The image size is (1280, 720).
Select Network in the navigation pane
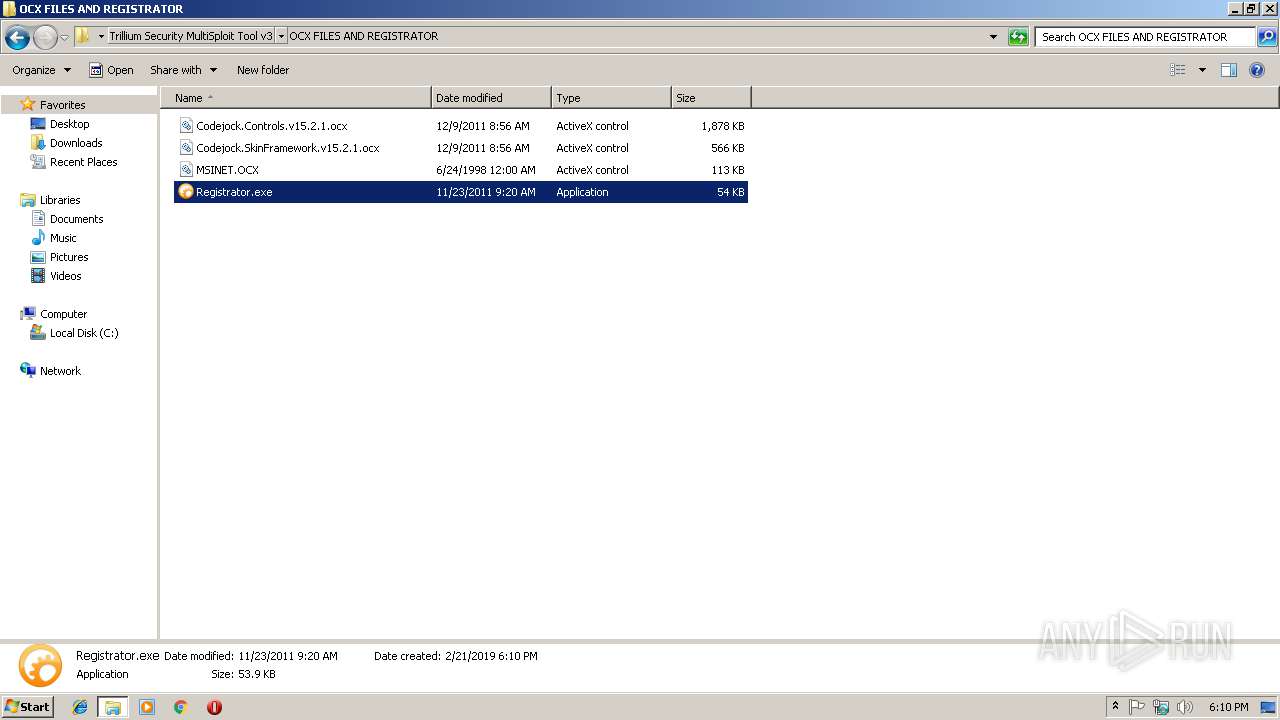[60, 371]
